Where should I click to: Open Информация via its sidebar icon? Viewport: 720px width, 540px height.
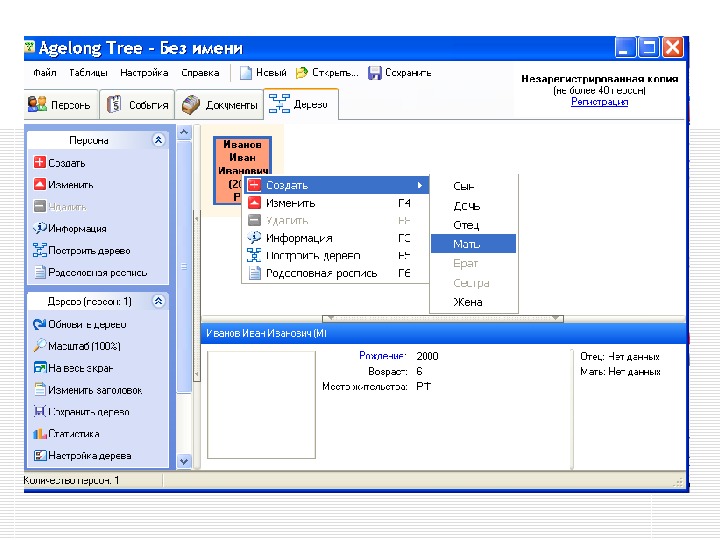point(39,228)
